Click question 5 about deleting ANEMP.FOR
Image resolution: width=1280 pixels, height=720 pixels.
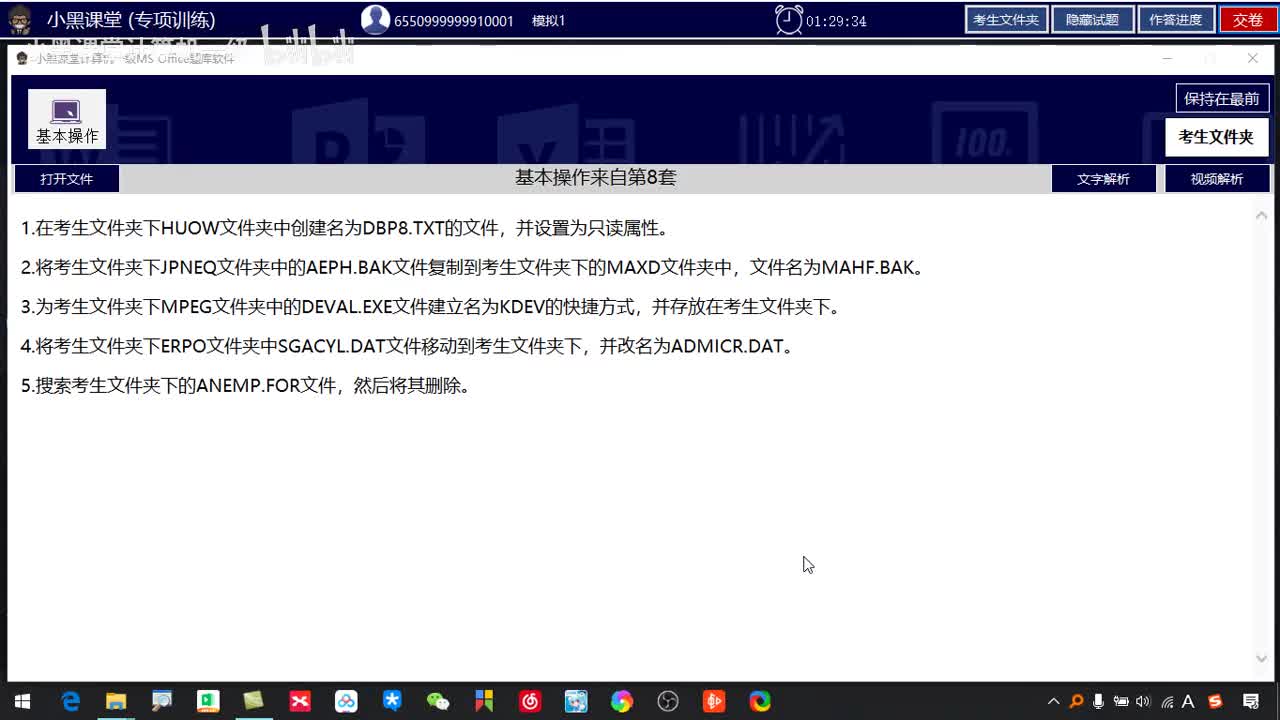coord(246,386)
